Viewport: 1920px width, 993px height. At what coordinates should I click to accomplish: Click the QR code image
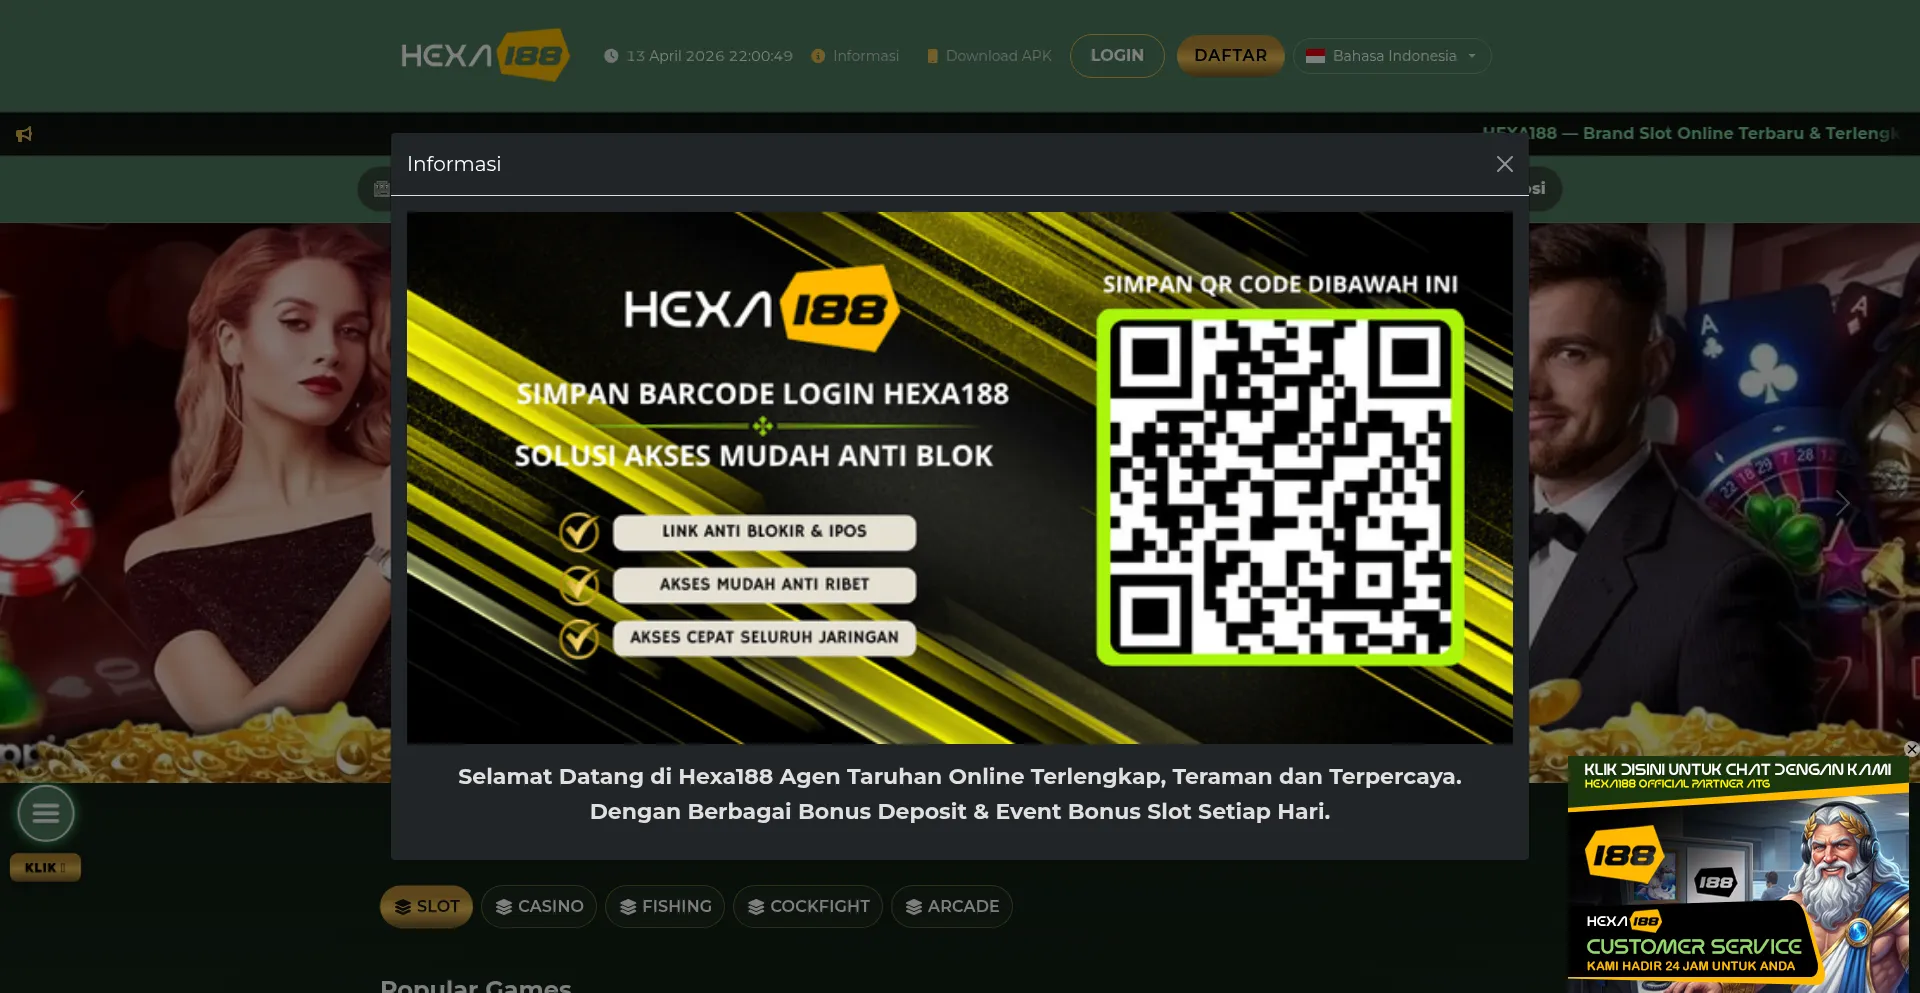[x=1280, y=487]
